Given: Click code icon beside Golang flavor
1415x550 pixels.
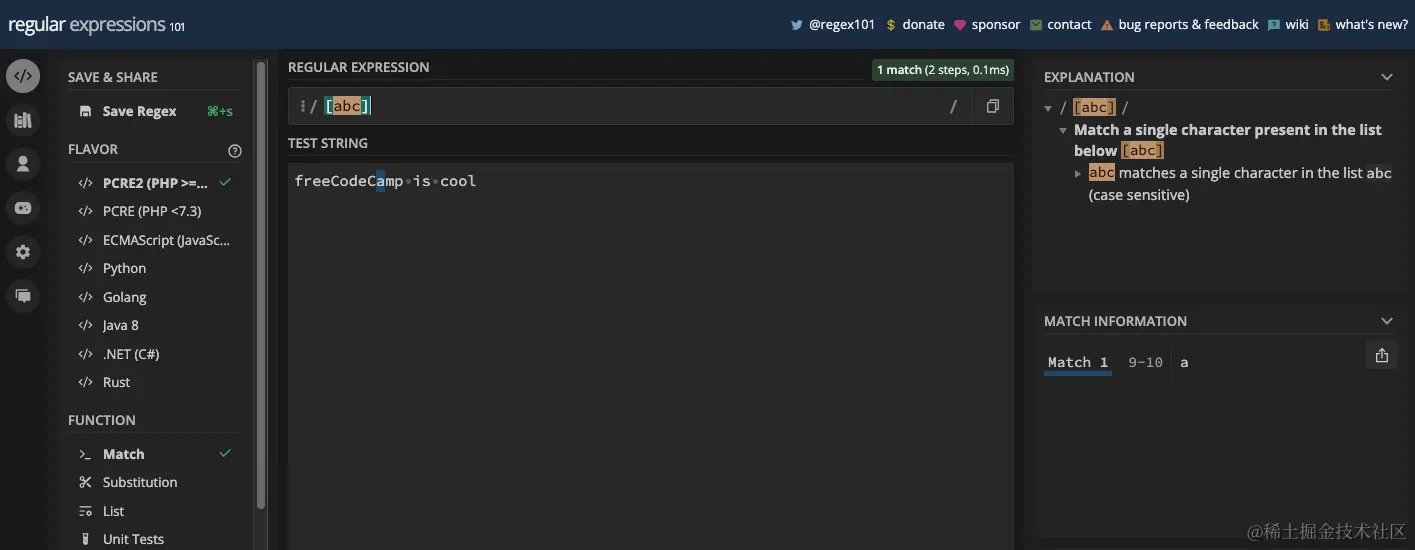Looking at the screenshot, I should tap(85, 297).
